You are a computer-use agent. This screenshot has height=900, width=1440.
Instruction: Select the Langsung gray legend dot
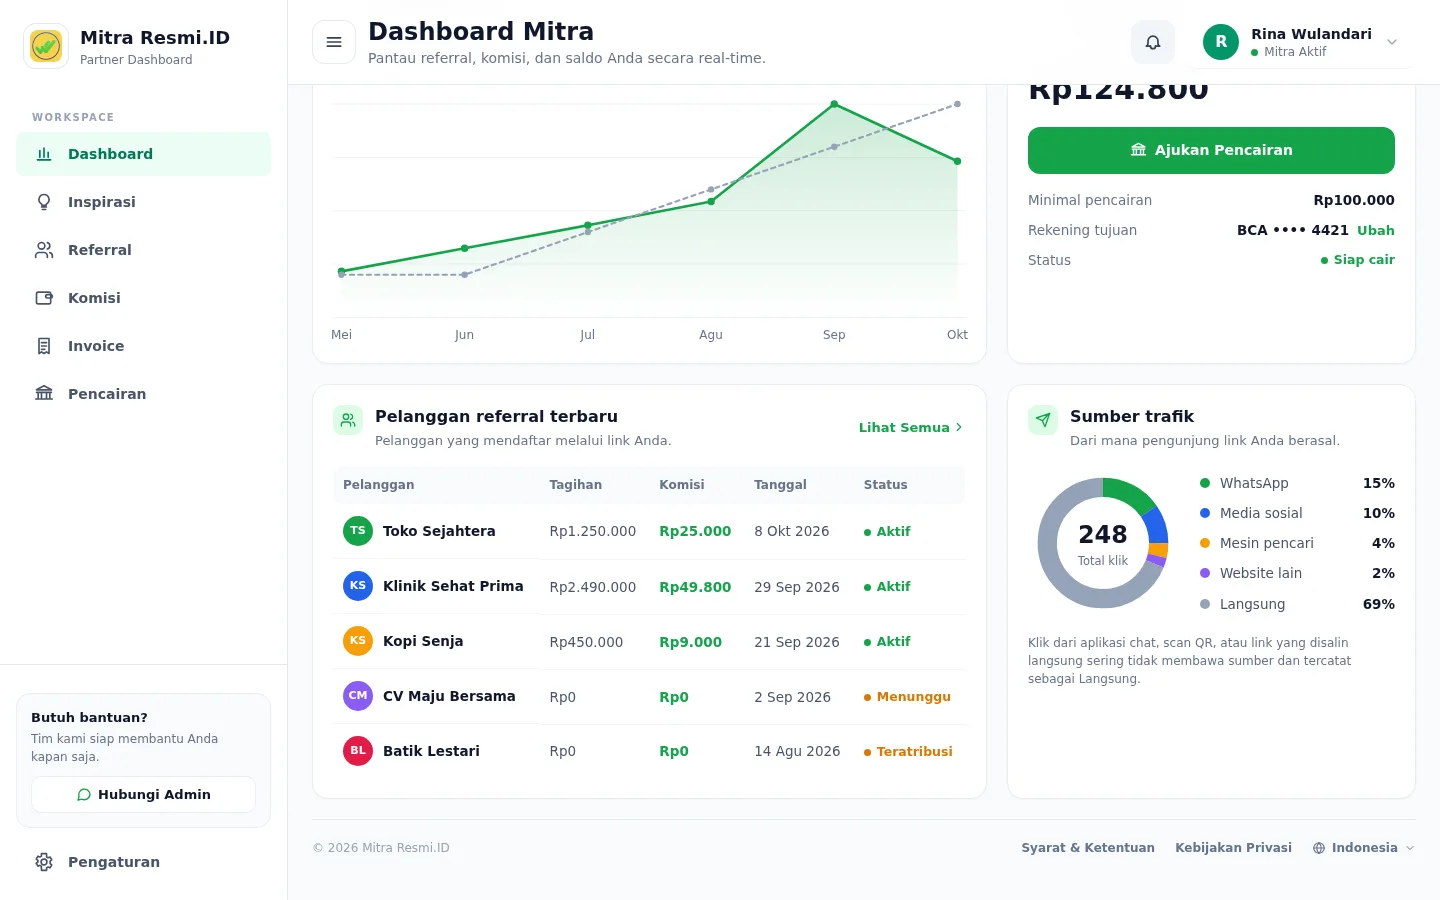point(1205,604)
